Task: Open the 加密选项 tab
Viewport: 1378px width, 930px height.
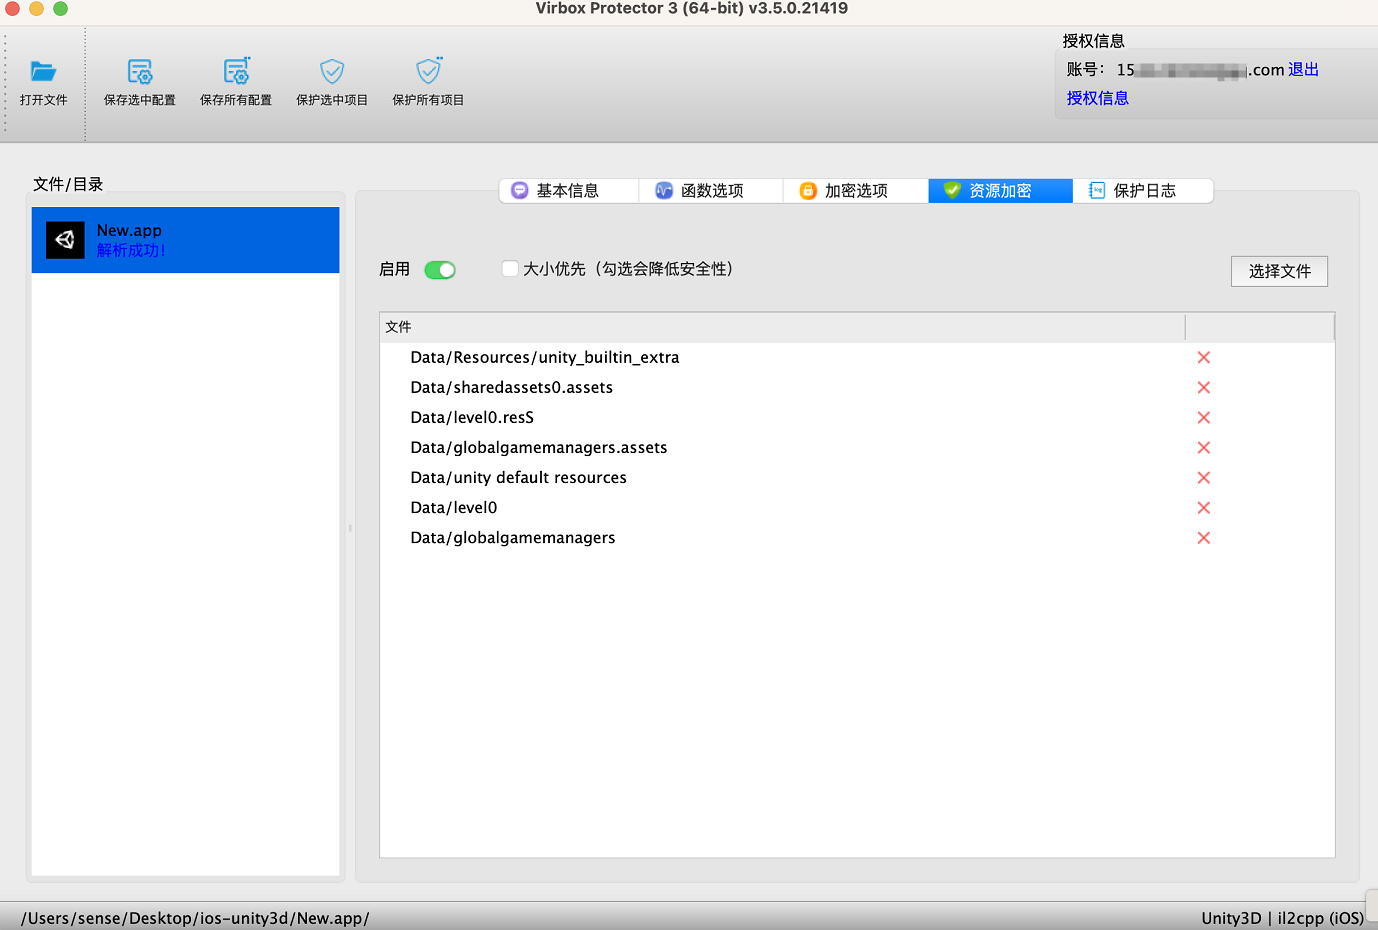Action: coord(856,191)
